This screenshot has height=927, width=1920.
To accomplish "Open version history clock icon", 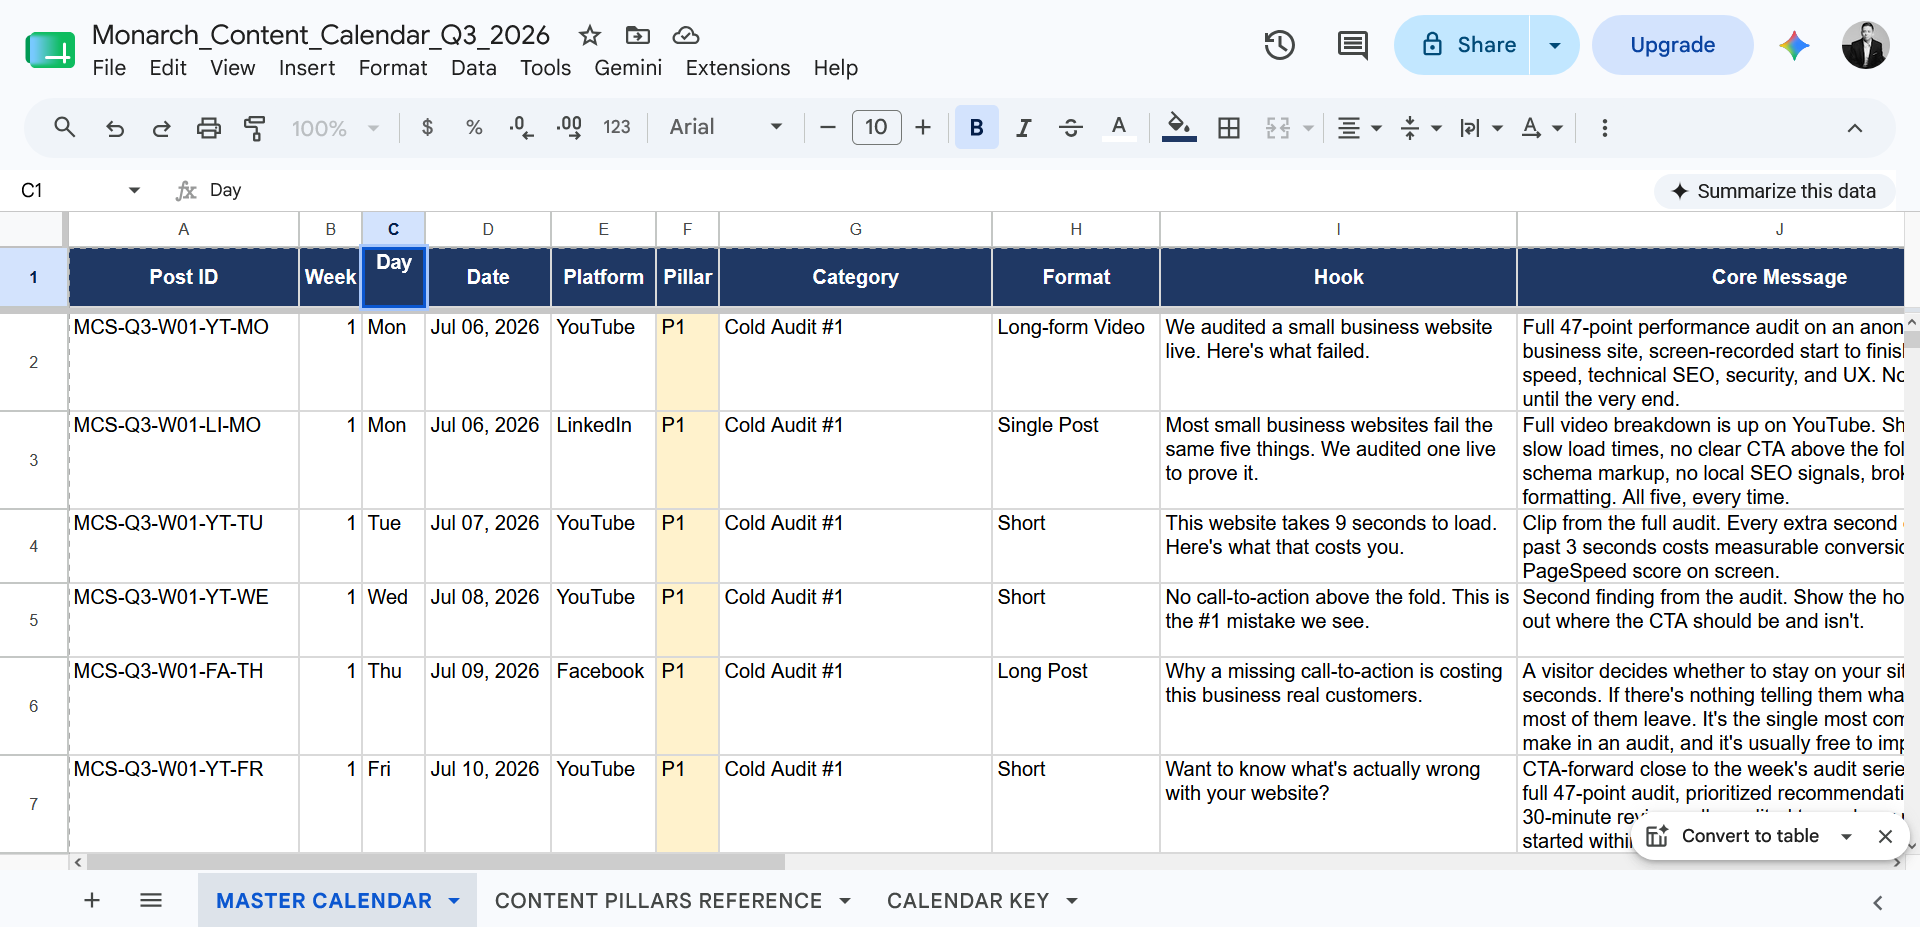I will coord(1279,45).
